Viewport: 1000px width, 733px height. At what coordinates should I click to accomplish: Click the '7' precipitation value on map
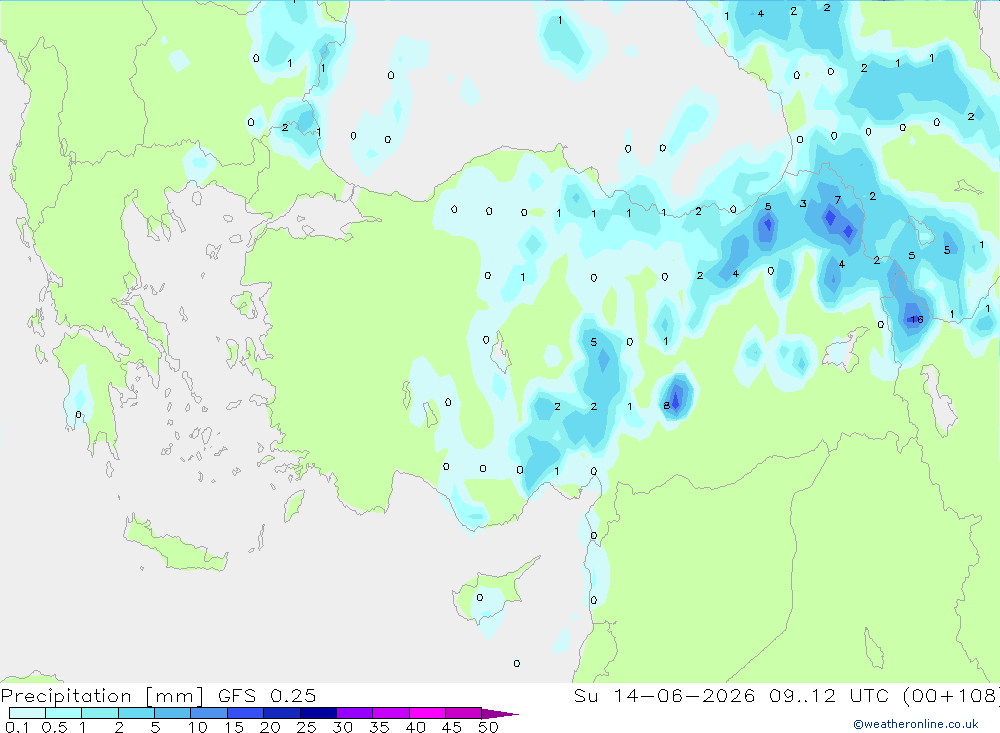click(x=837, y=200)
